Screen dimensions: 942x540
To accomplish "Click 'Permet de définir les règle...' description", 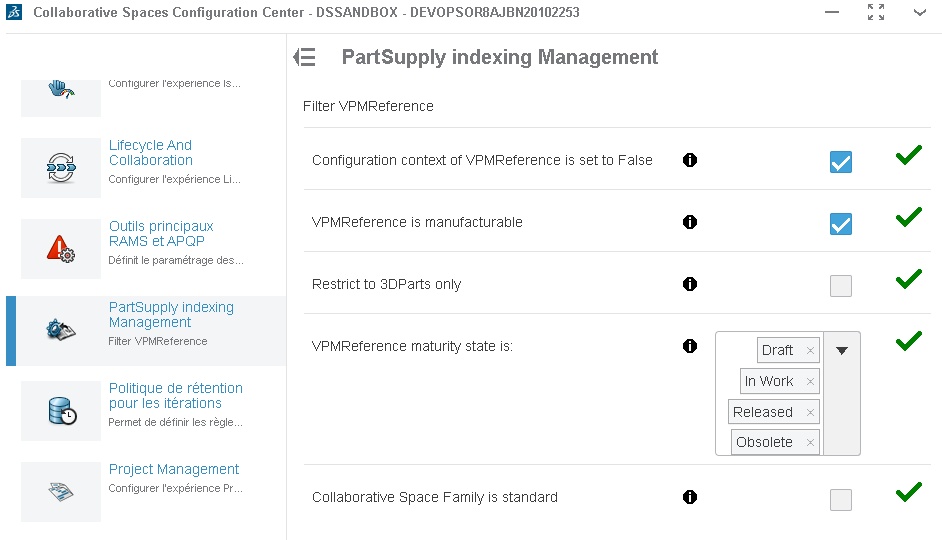I will click(175, 422).
